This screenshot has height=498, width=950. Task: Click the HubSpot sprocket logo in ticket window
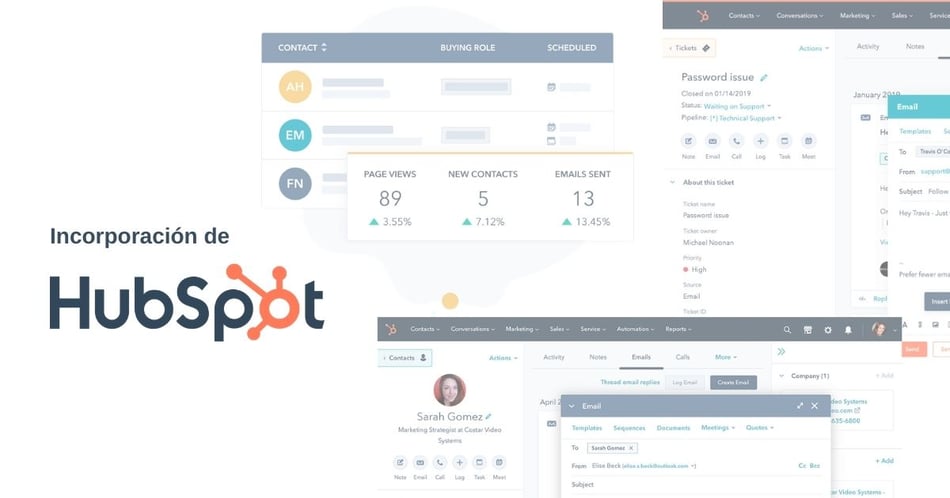[703, 16]
